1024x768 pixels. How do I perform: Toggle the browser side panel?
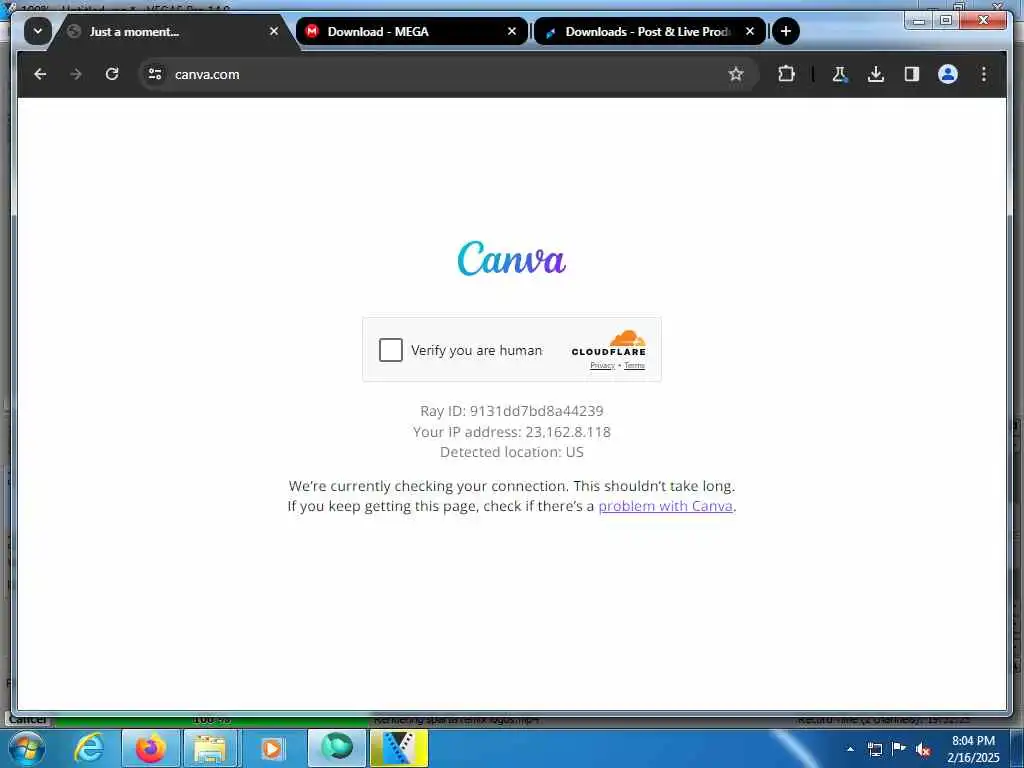pyautogui.click(x=912, y=74)
